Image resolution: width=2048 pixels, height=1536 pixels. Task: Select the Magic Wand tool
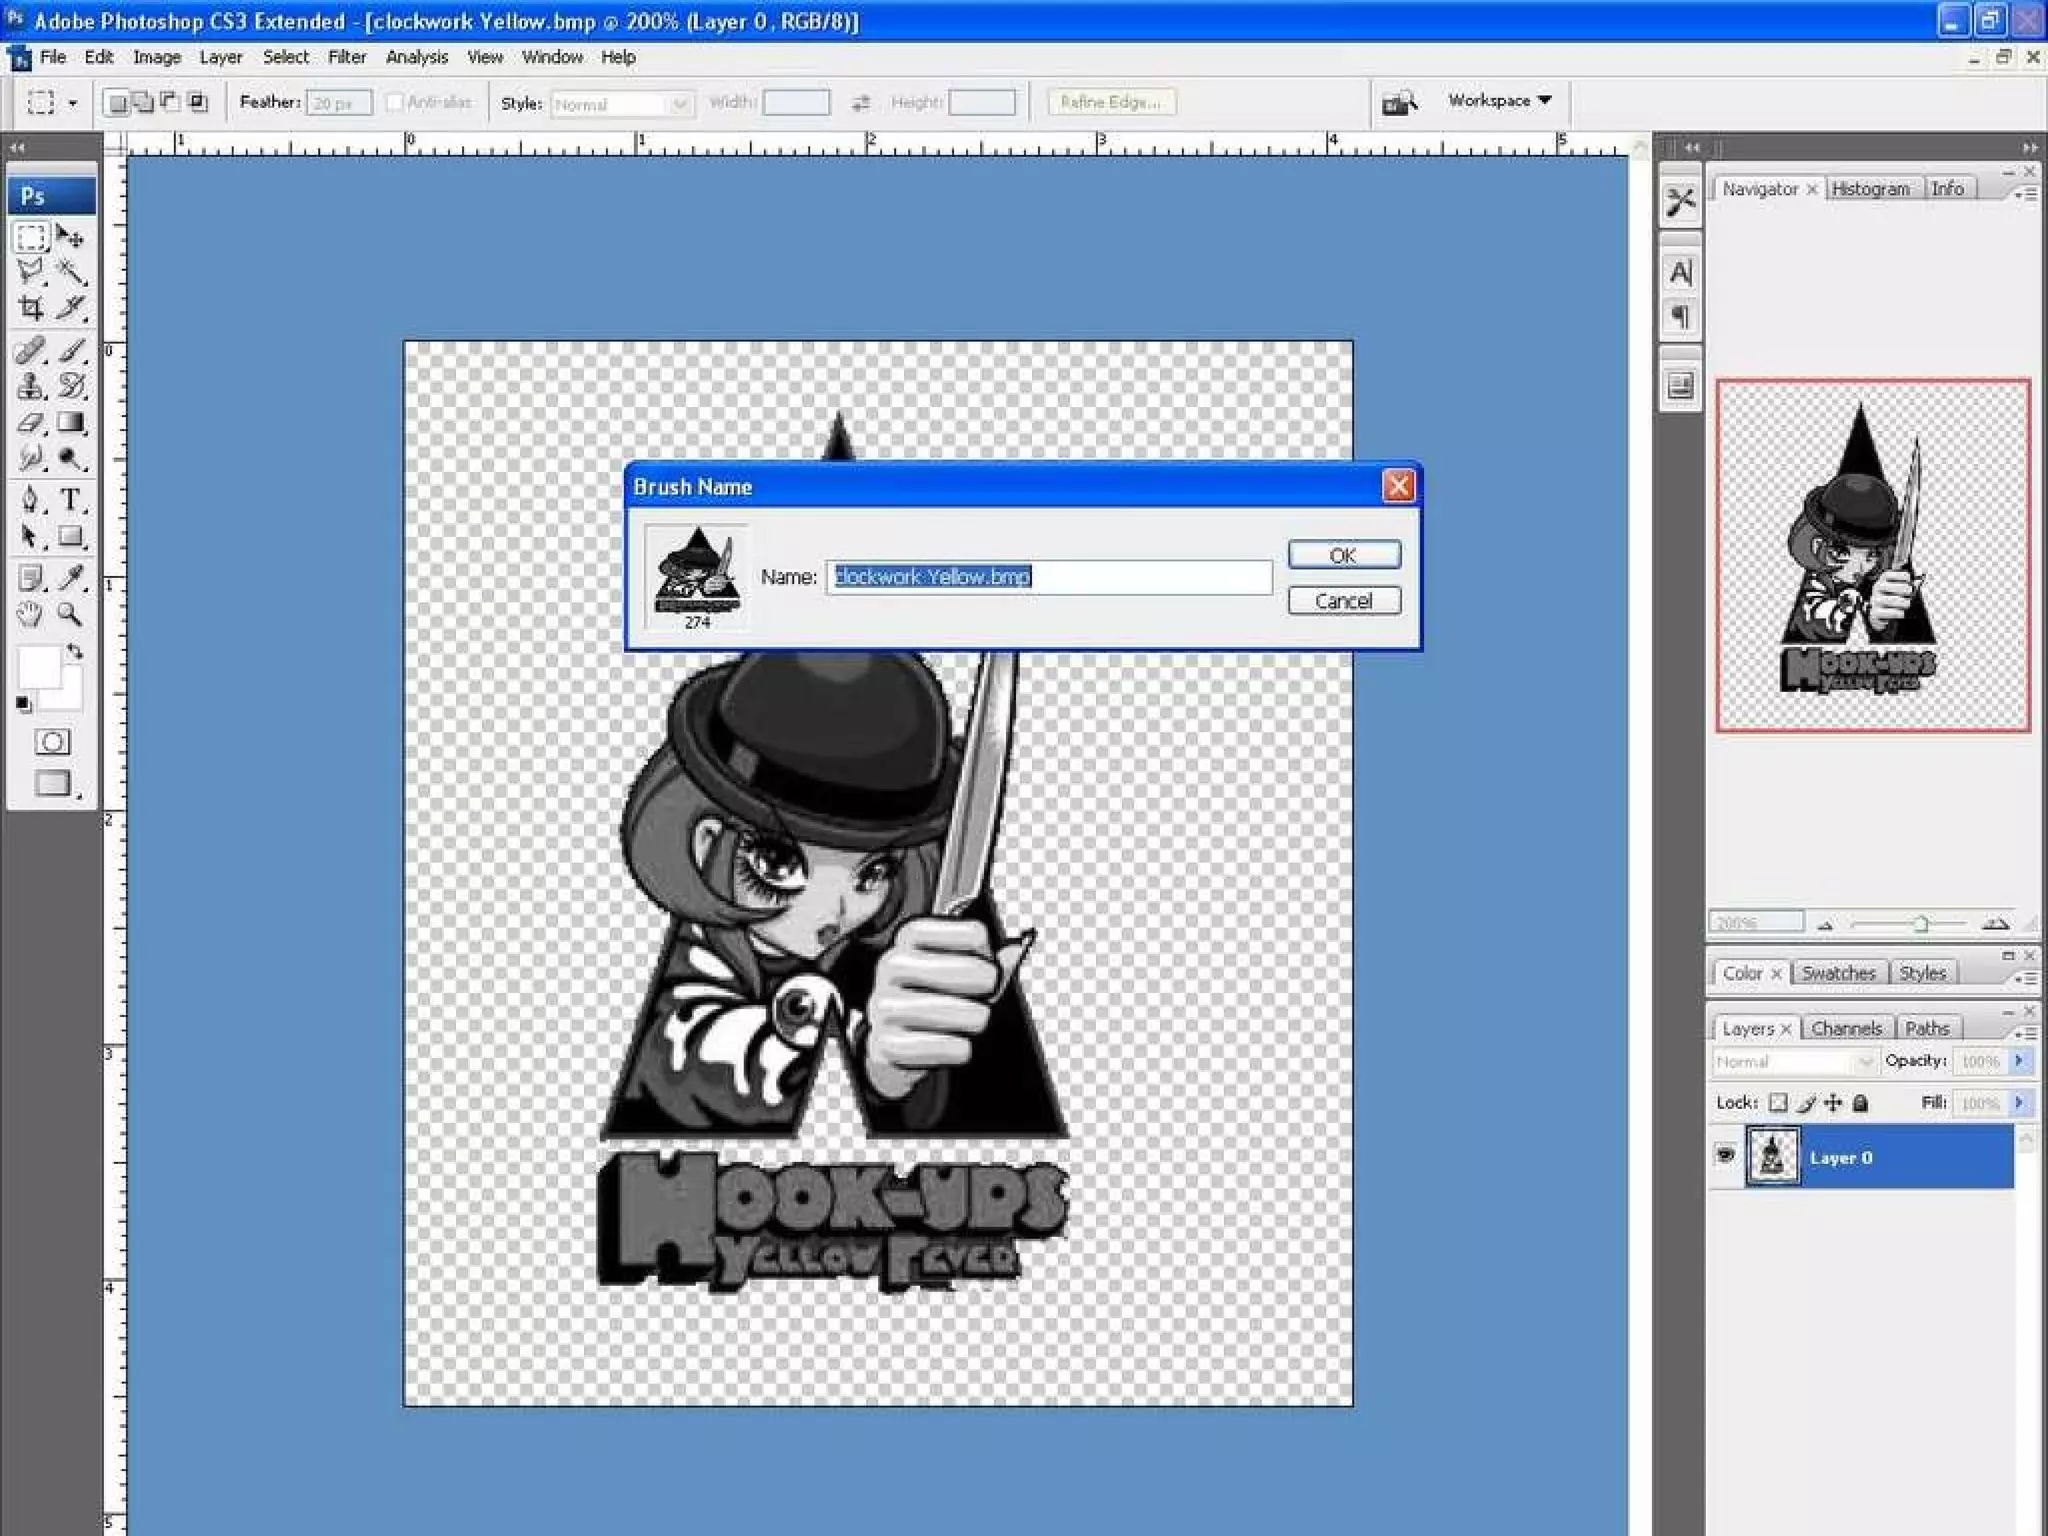click(70, 272)
